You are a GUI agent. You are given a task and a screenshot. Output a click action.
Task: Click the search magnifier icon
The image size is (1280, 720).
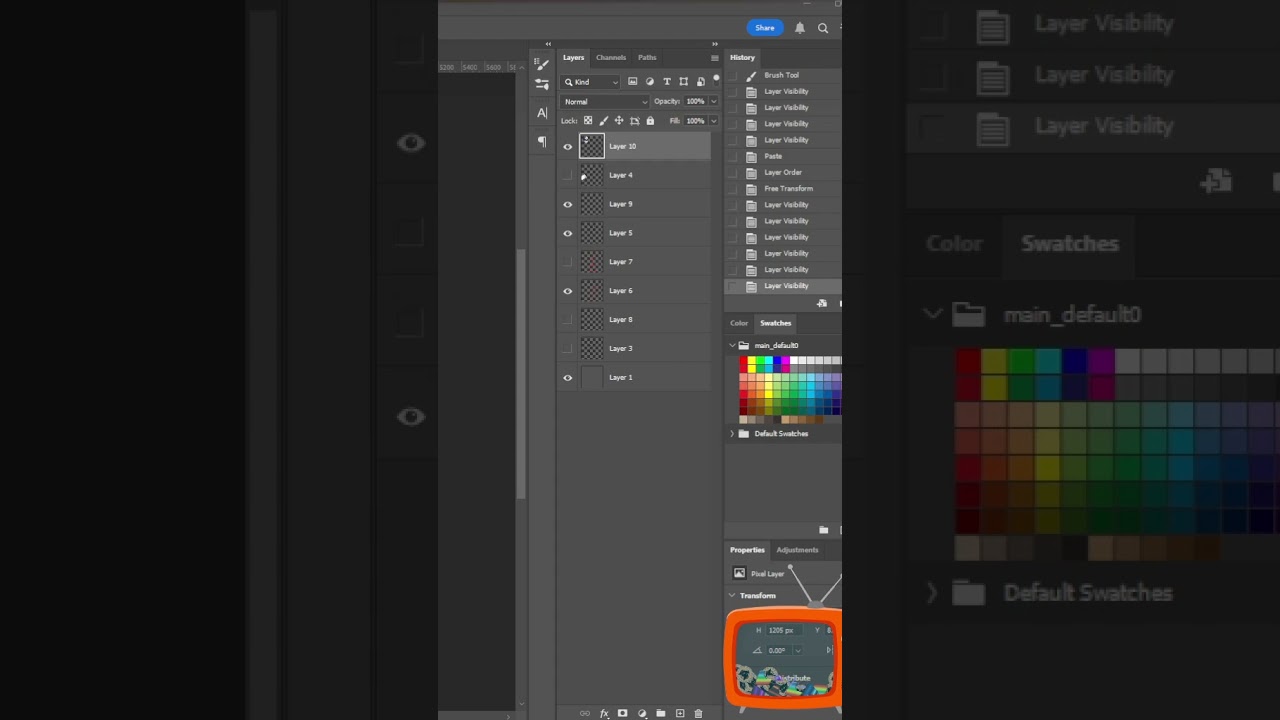823,28
